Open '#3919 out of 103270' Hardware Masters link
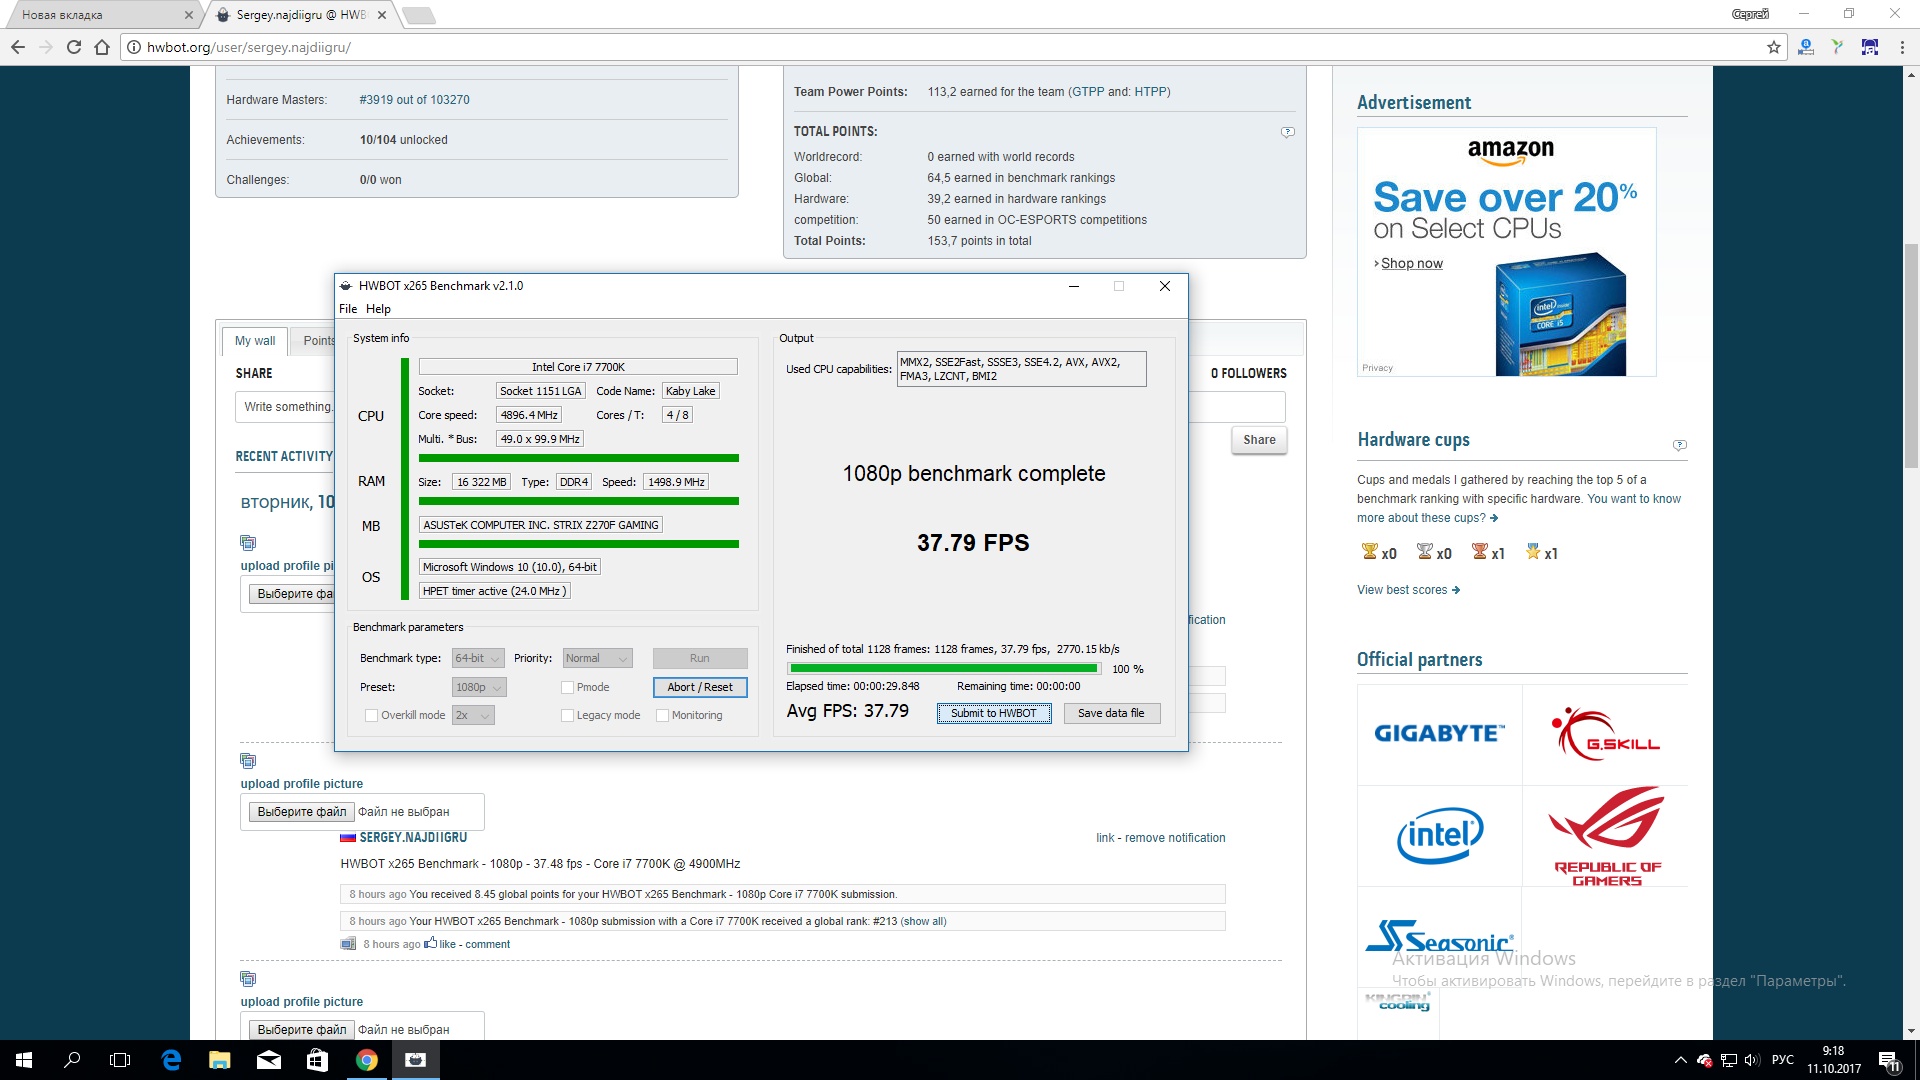This screenshot has width=1920, height=1080. [414, 100]
